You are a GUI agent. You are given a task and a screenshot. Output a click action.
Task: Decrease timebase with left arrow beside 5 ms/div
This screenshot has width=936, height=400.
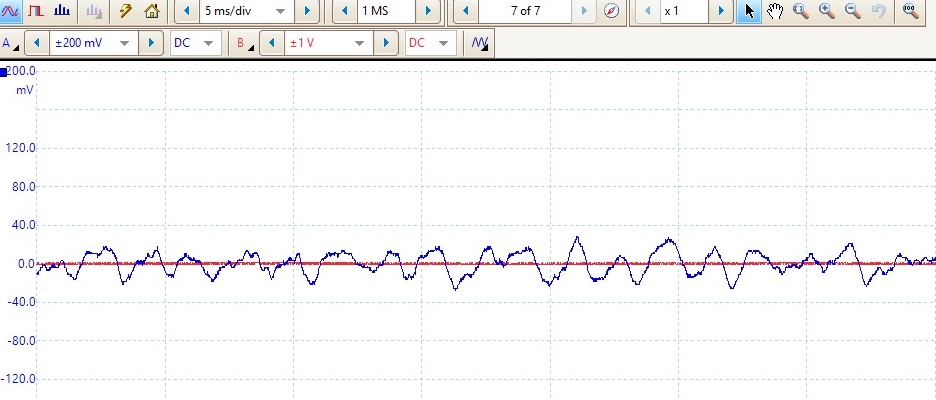pyautogui.click(x=187, y=11)
